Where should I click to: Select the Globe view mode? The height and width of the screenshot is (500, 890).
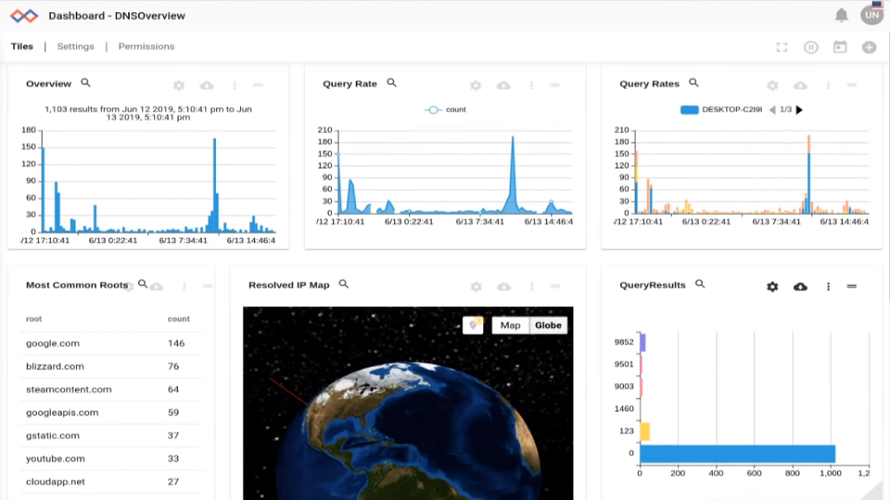[548, 325]
